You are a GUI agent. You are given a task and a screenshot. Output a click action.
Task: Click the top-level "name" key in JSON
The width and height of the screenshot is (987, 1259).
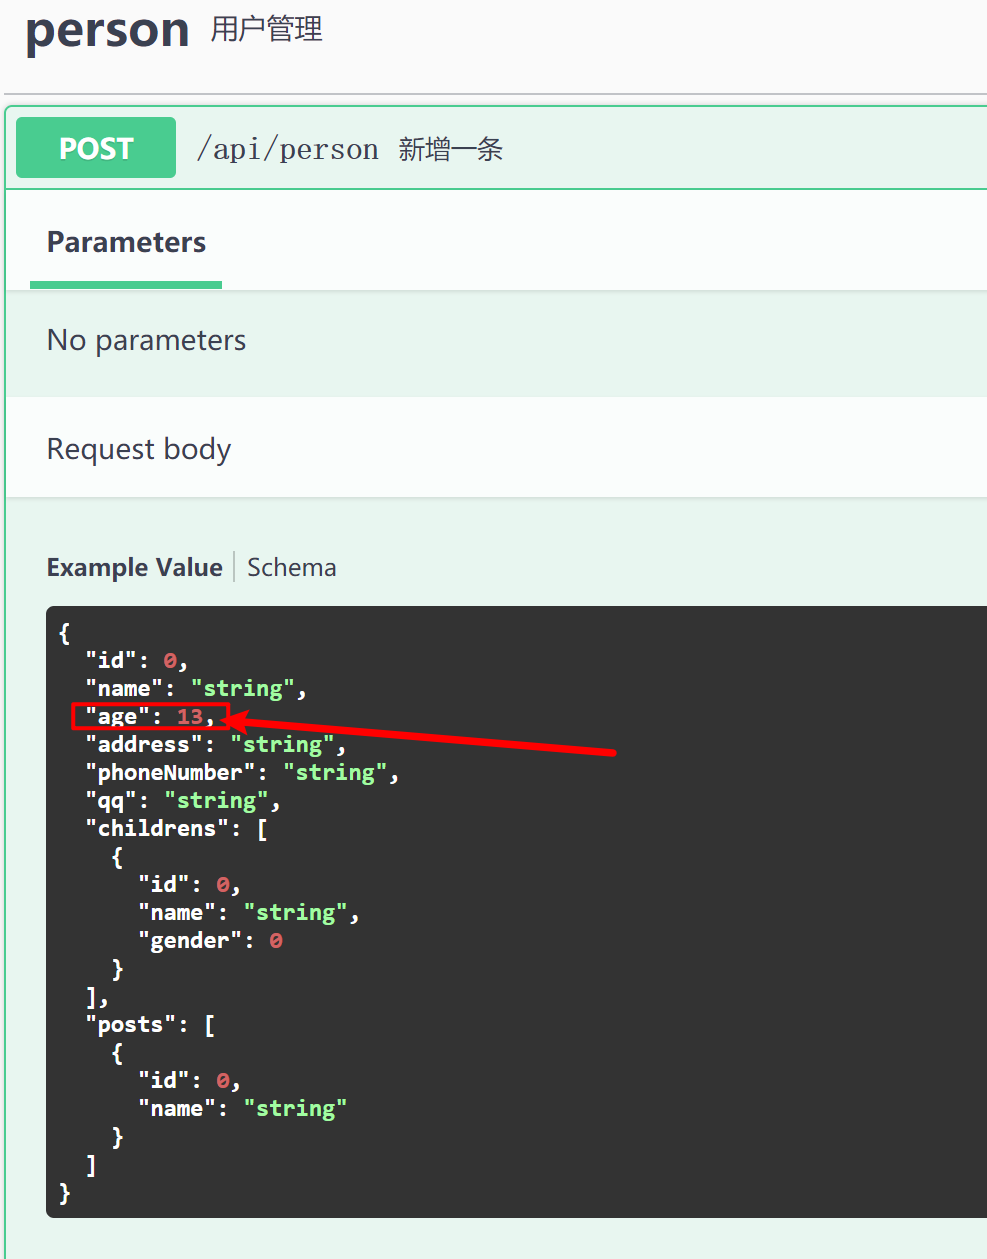coord(124,689)
